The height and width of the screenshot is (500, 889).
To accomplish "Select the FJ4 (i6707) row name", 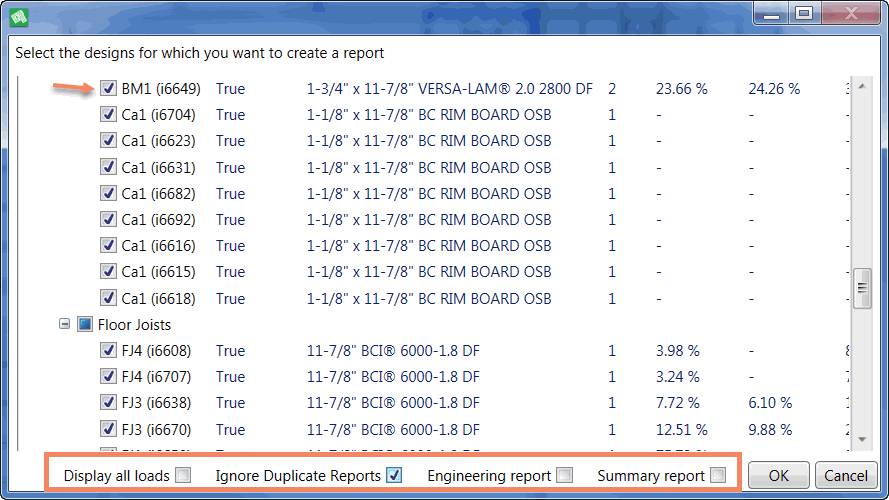I will [156, 377].
